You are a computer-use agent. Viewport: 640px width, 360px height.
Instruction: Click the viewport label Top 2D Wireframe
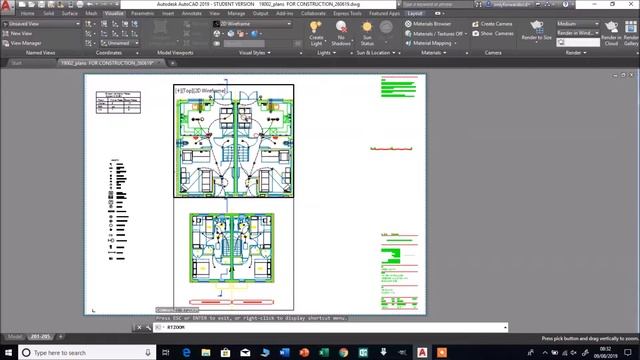pyautogui.click(x=200, y=90)
